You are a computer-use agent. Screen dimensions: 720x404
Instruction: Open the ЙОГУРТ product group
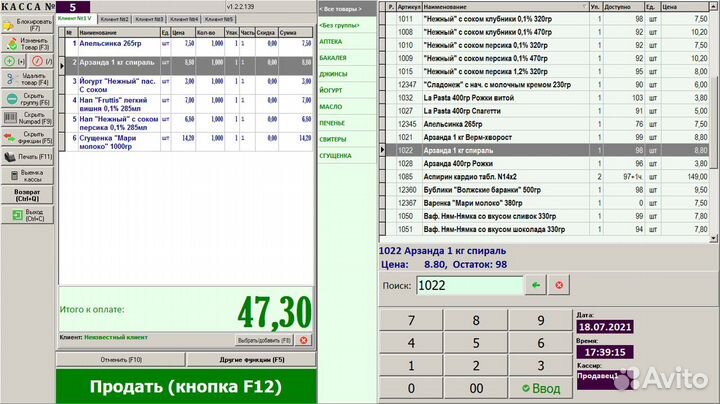coord(330,89)
